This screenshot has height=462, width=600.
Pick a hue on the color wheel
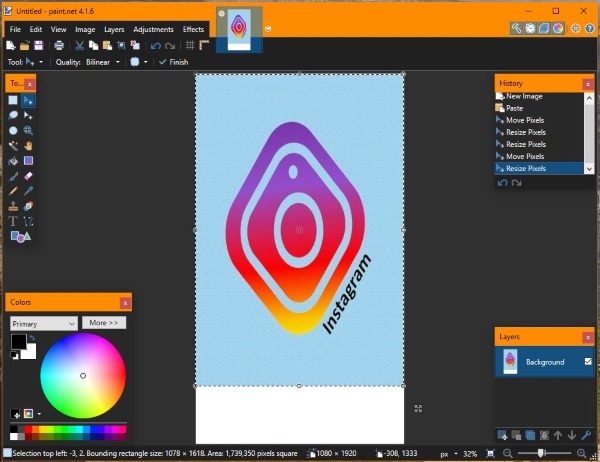(x=83, y=375)
